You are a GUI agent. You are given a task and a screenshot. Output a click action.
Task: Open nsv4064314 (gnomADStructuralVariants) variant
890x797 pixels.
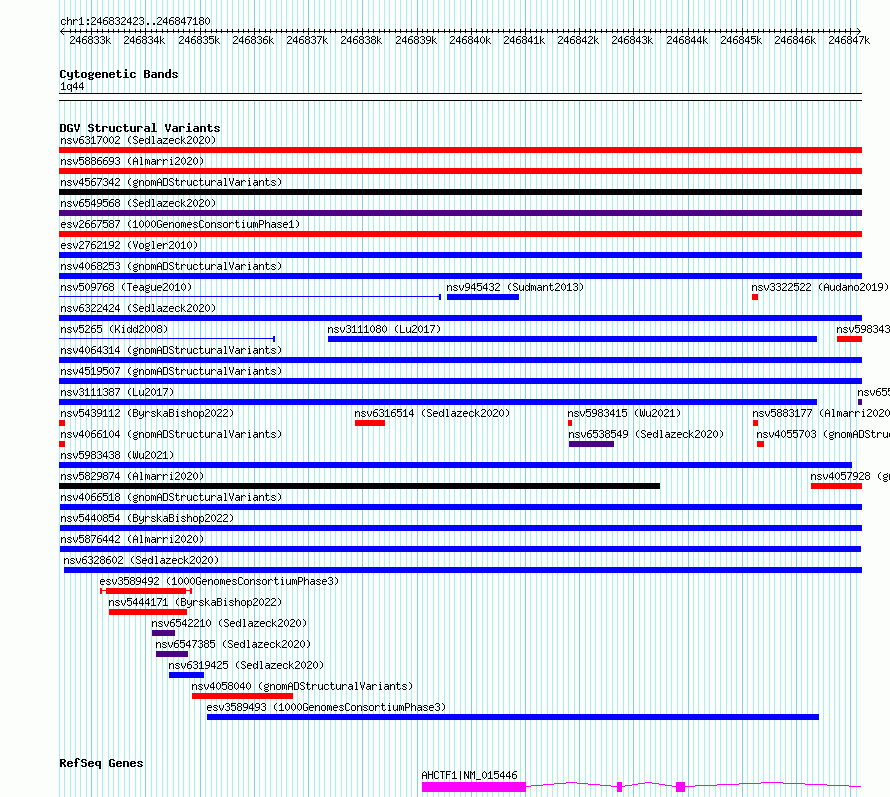(x=171, y=350)
